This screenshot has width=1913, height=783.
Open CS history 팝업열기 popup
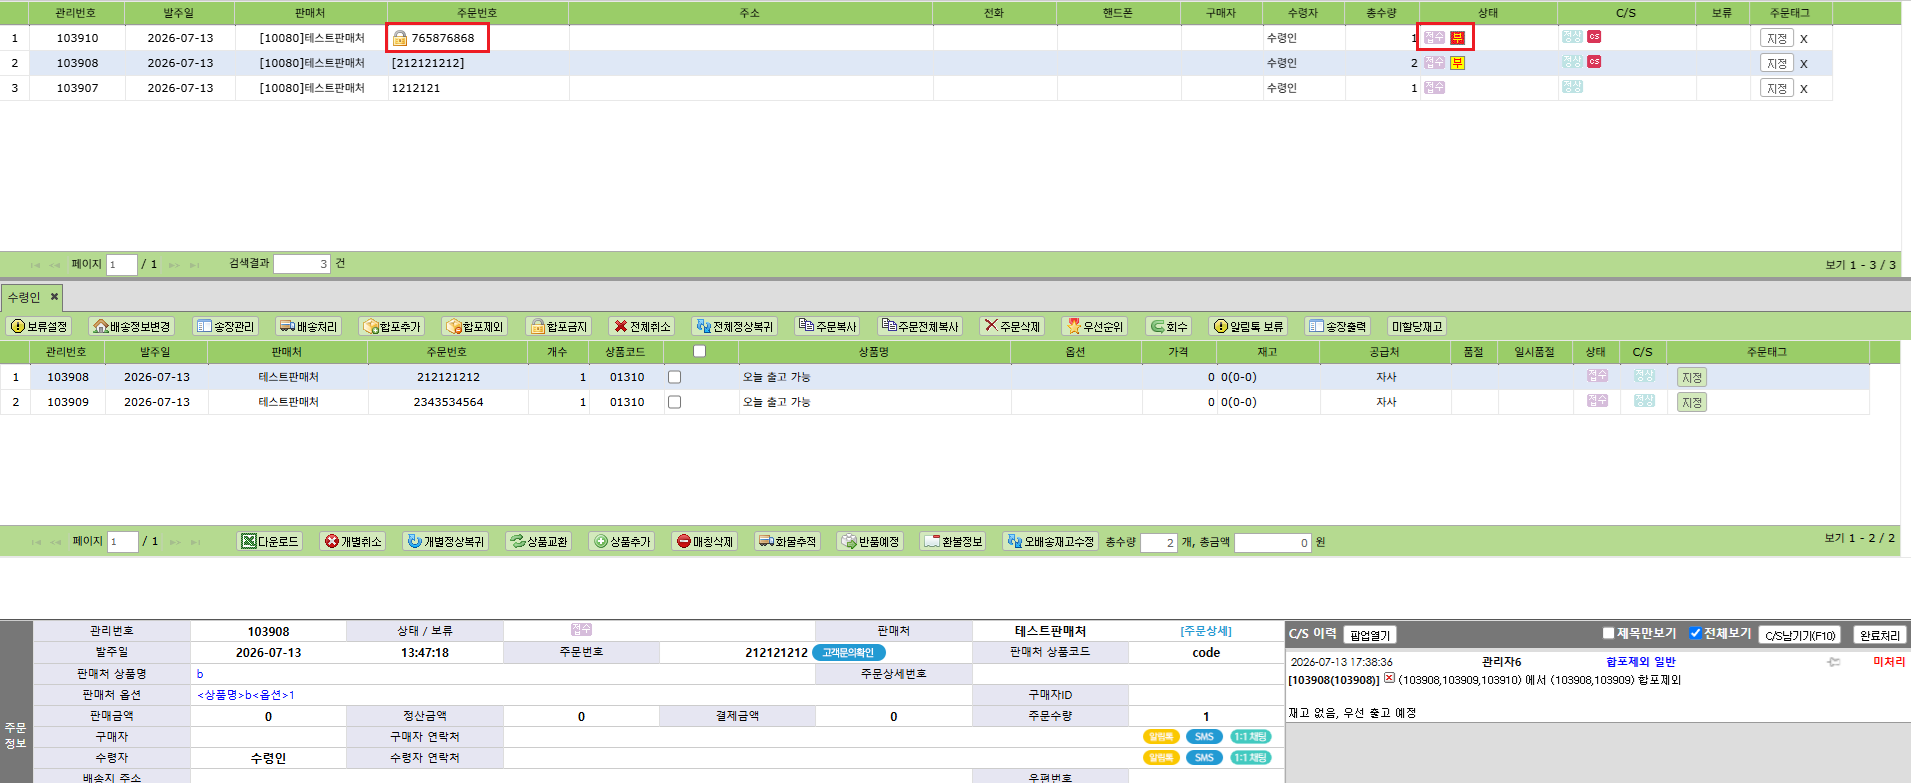1369,635
